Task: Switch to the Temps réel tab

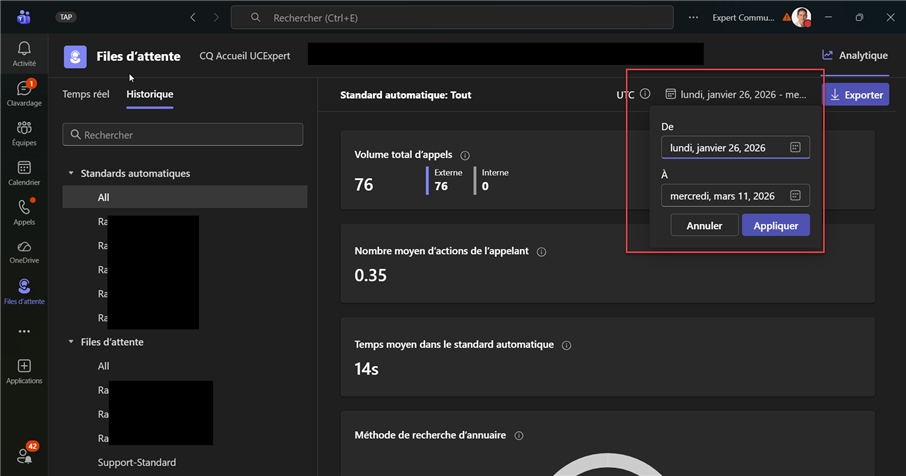Action: point(86,94)
